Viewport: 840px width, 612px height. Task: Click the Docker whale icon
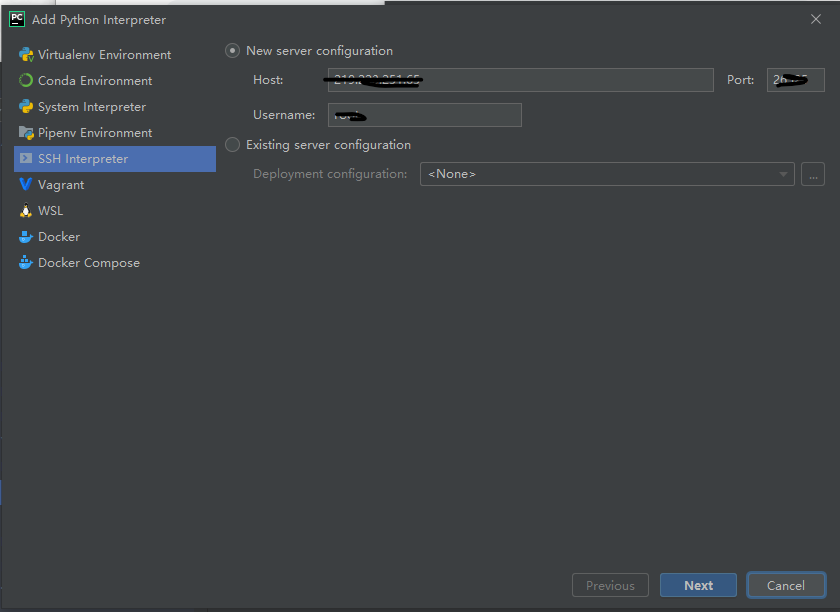pos(26,236)
